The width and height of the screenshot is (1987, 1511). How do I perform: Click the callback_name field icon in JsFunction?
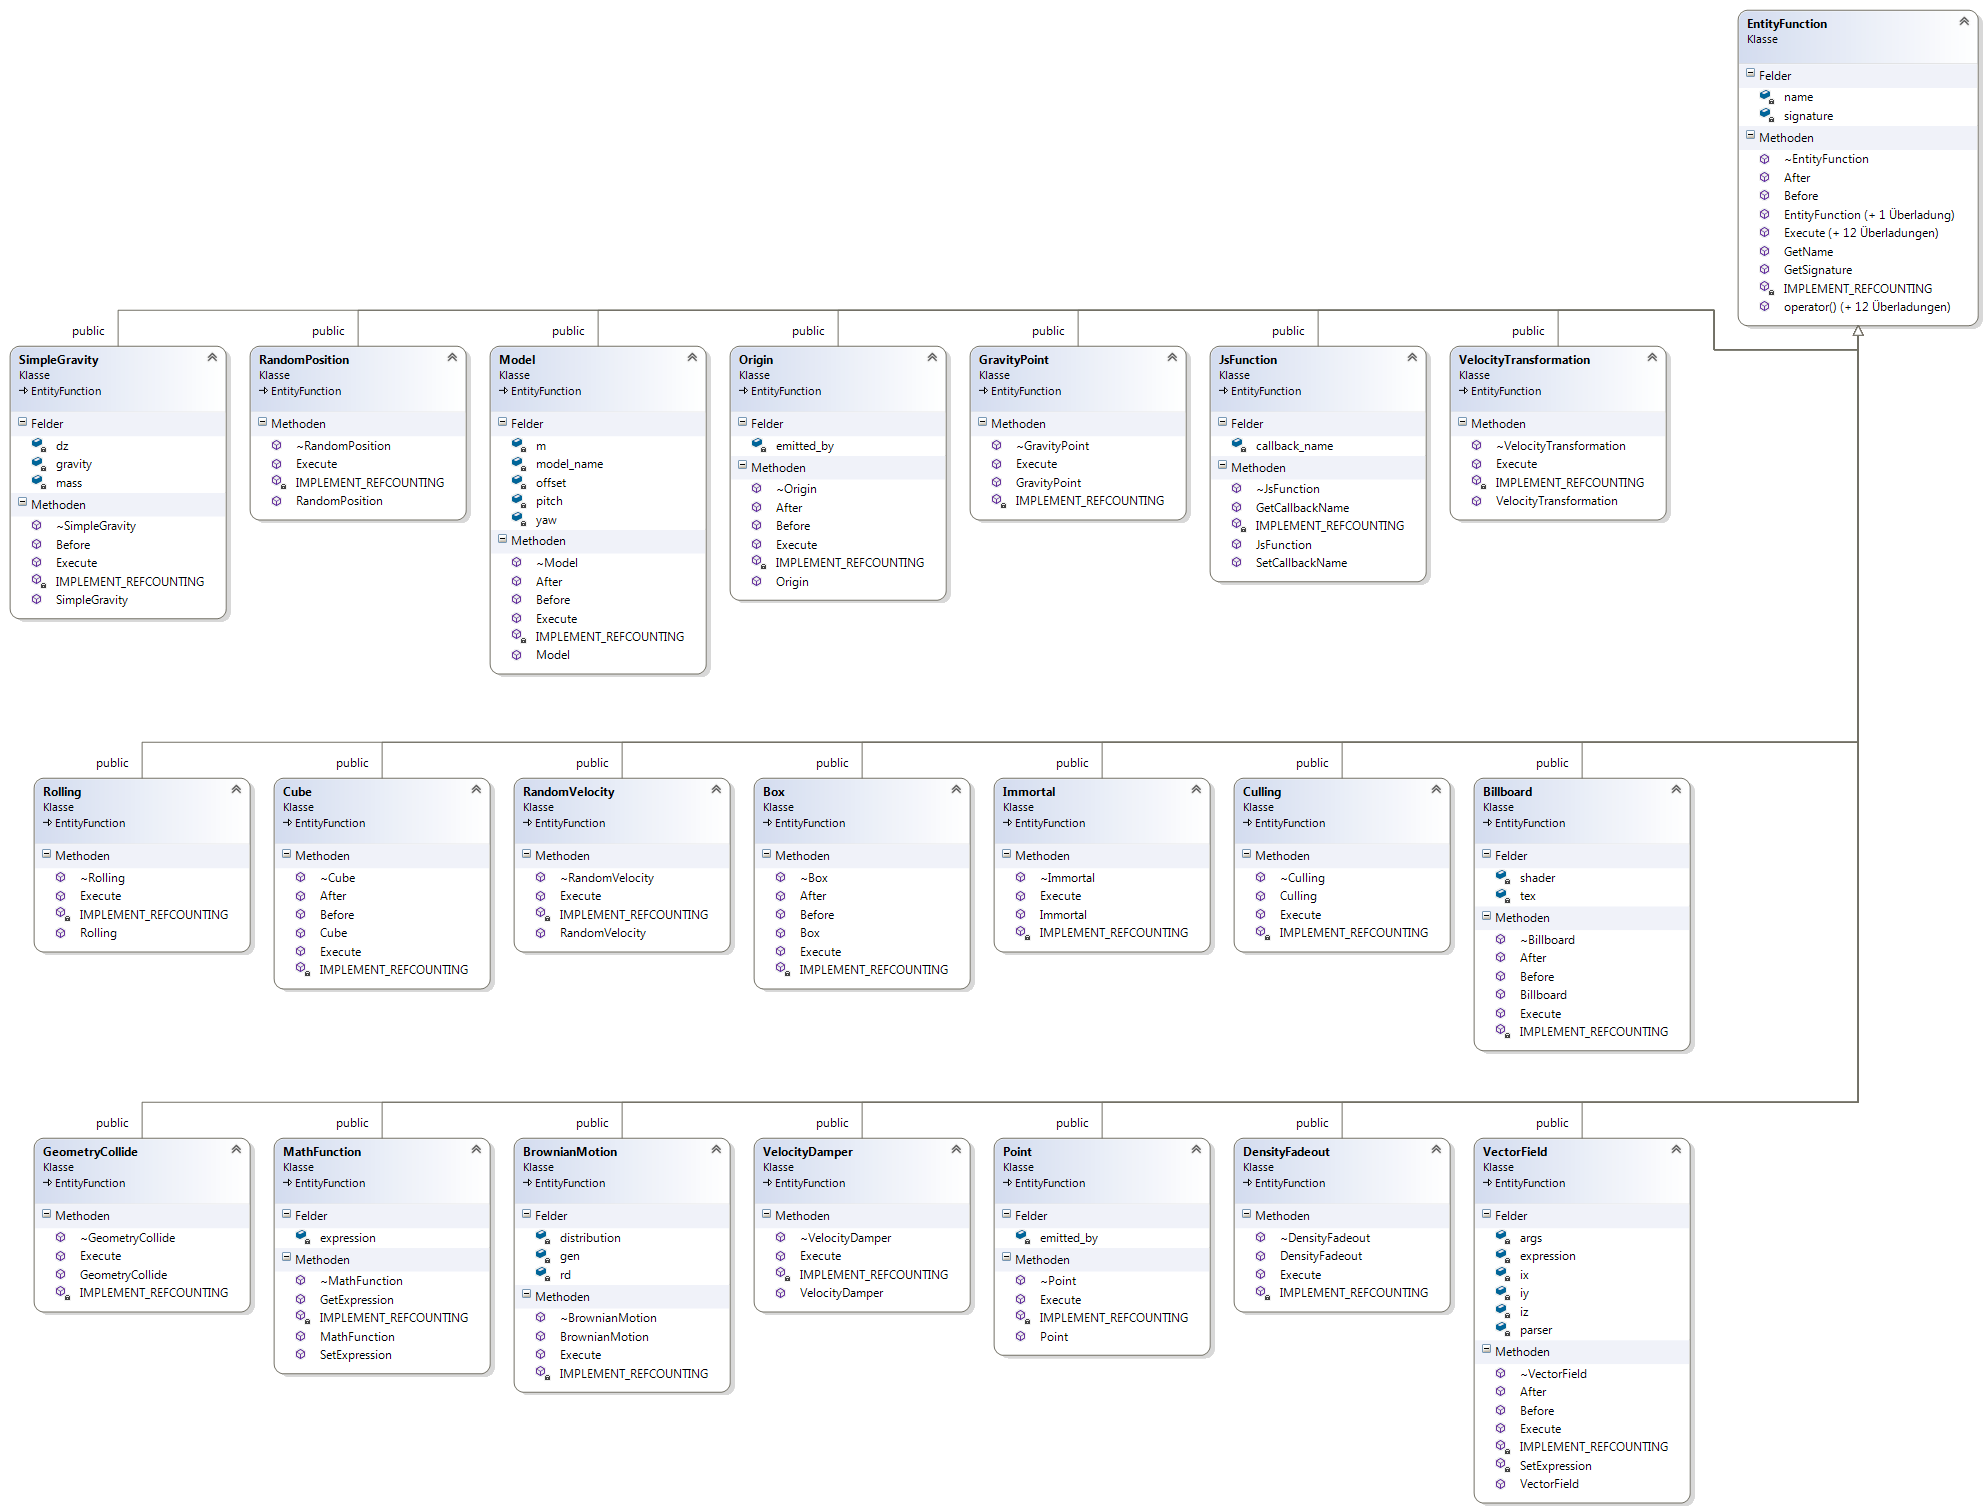pos(1239,445)
